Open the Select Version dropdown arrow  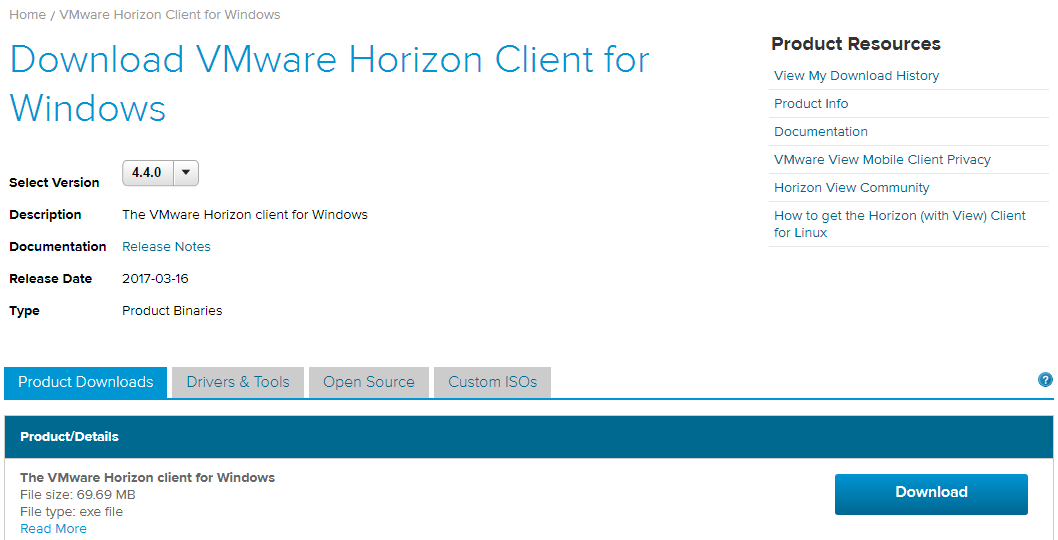click(186, 173)
